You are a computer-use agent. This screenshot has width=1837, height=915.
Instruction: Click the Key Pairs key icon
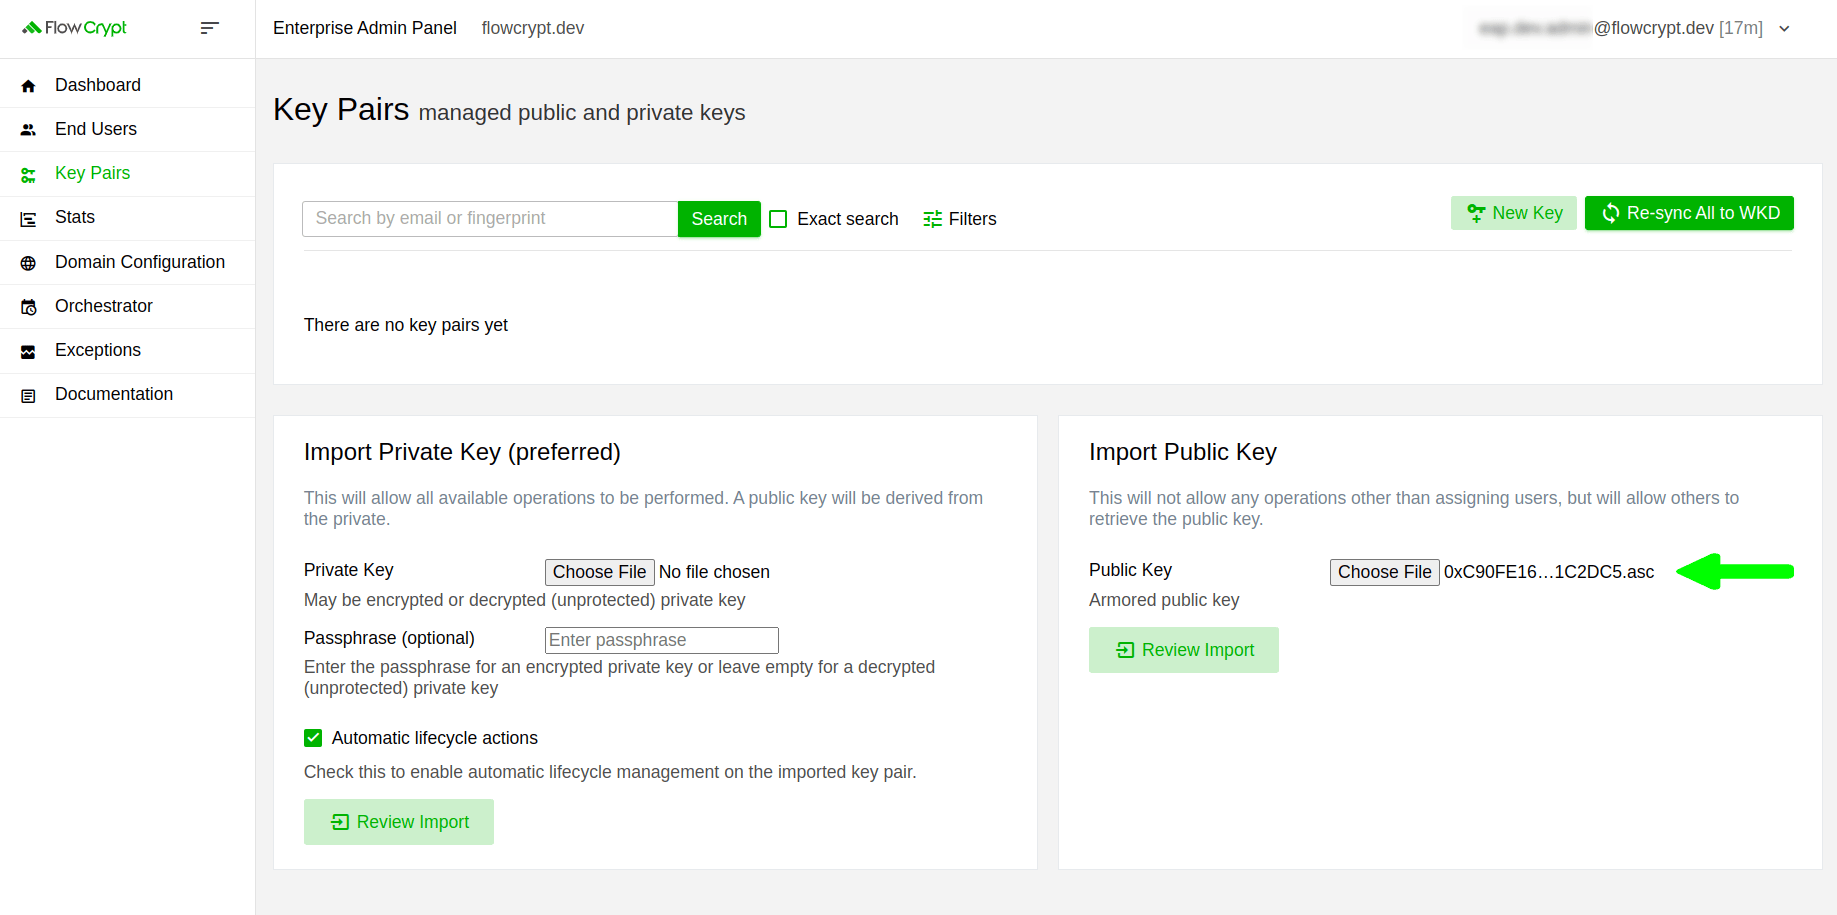click(x=28, y=175)
